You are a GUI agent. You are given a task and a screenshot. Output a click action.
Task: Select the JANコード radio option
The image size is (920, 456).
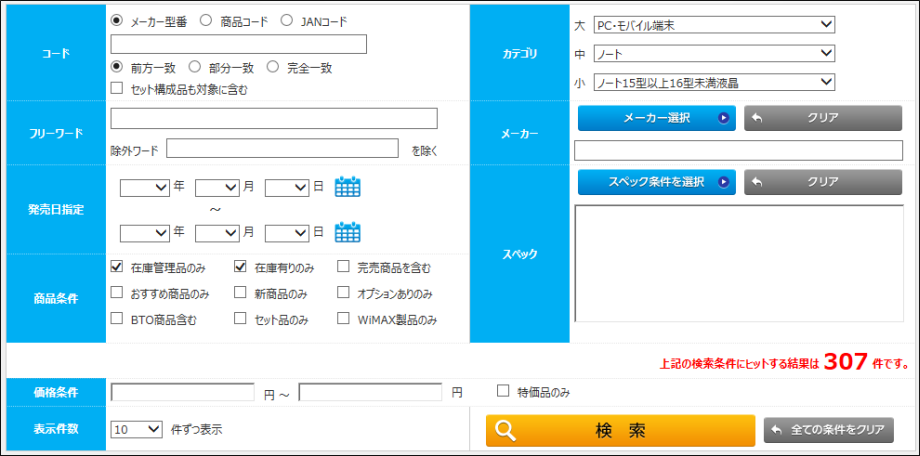286,20
